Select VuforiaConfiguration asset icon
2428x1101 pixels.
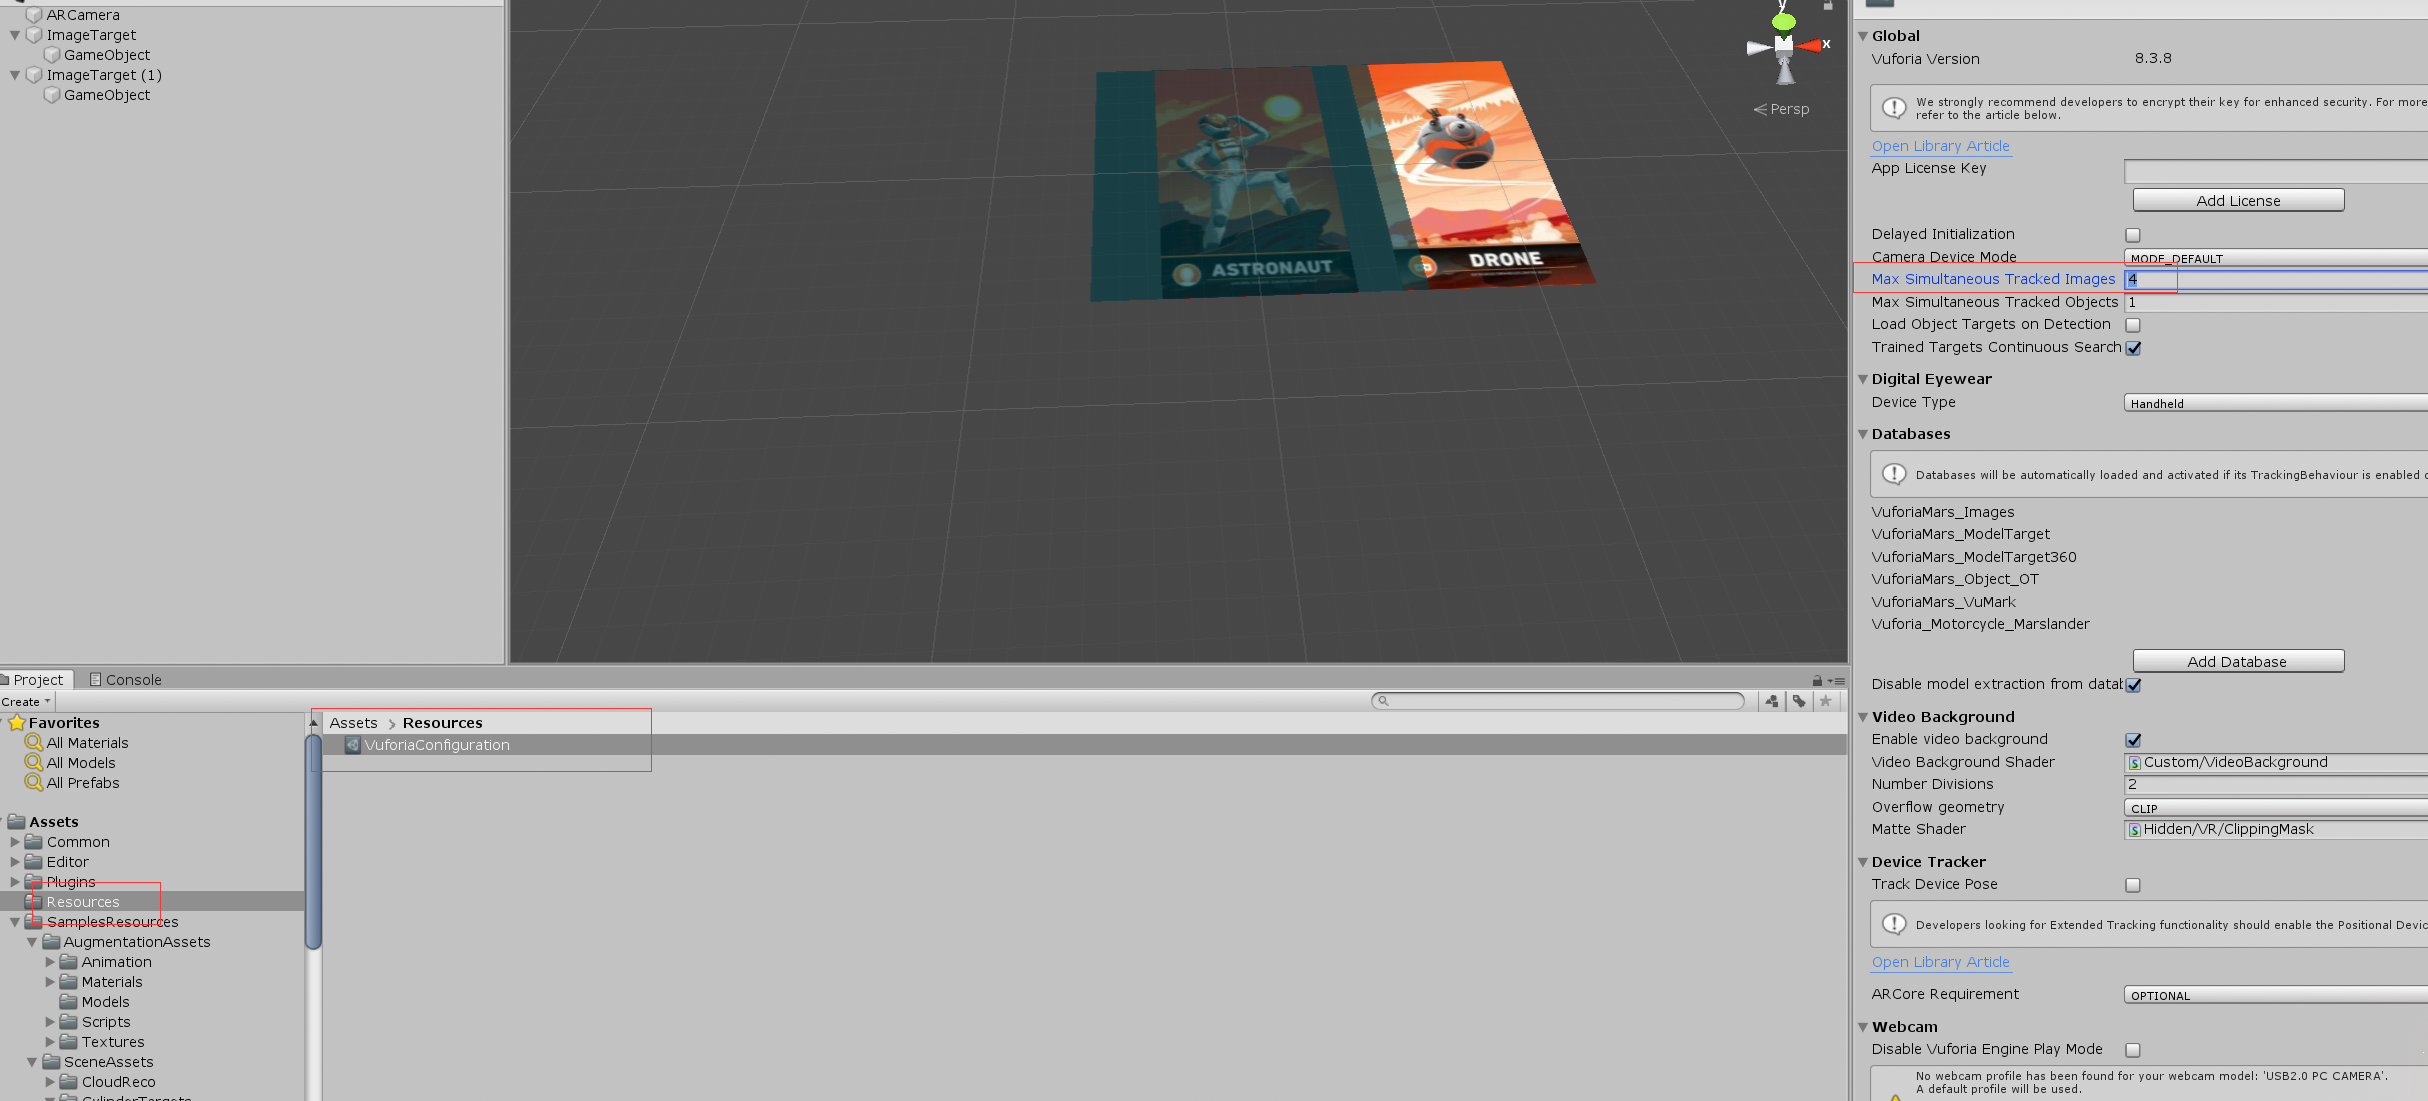pyautogui.click(x=353, y=745)
